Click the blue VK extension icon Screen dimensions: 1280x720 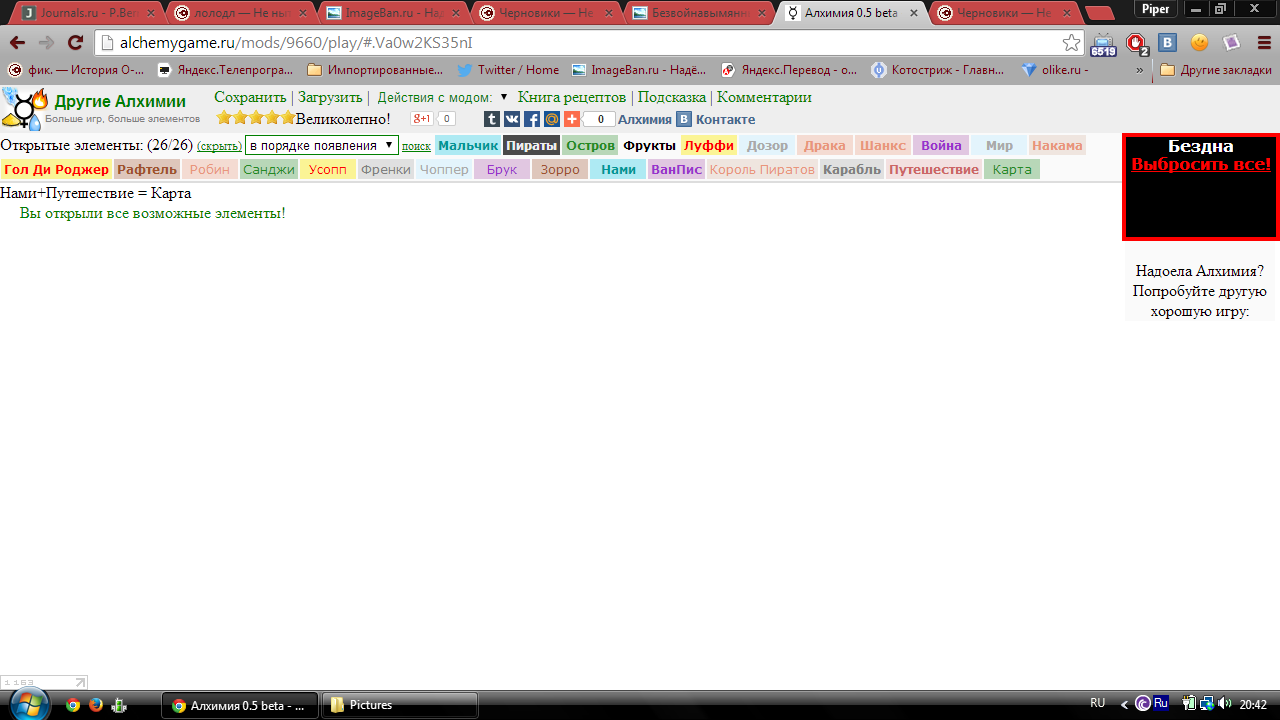click(1167, 43)
